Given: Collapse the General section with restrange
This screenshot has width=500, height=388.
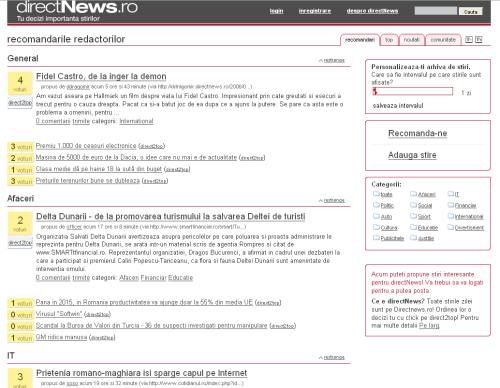Looking at the screenshot, I should point(332,60).
